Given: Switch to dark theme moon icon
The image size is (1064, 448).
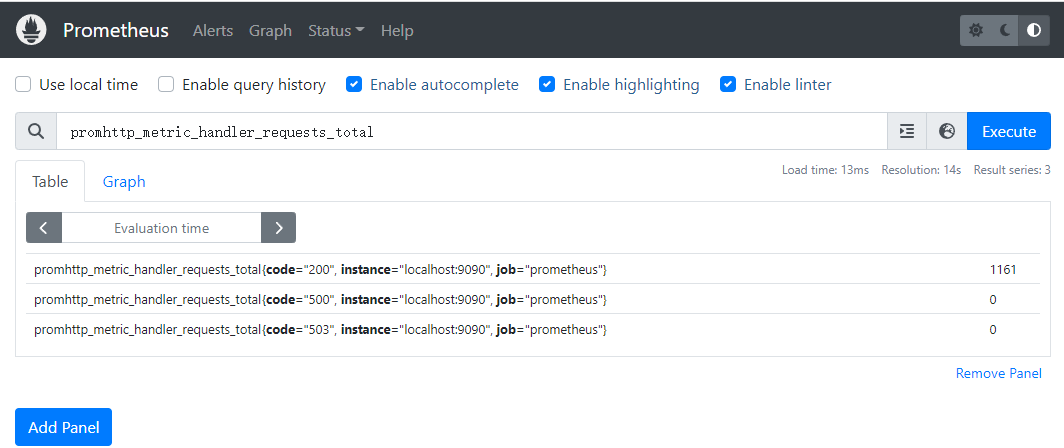Looking at the screenshot, I should pos(1005,31).
